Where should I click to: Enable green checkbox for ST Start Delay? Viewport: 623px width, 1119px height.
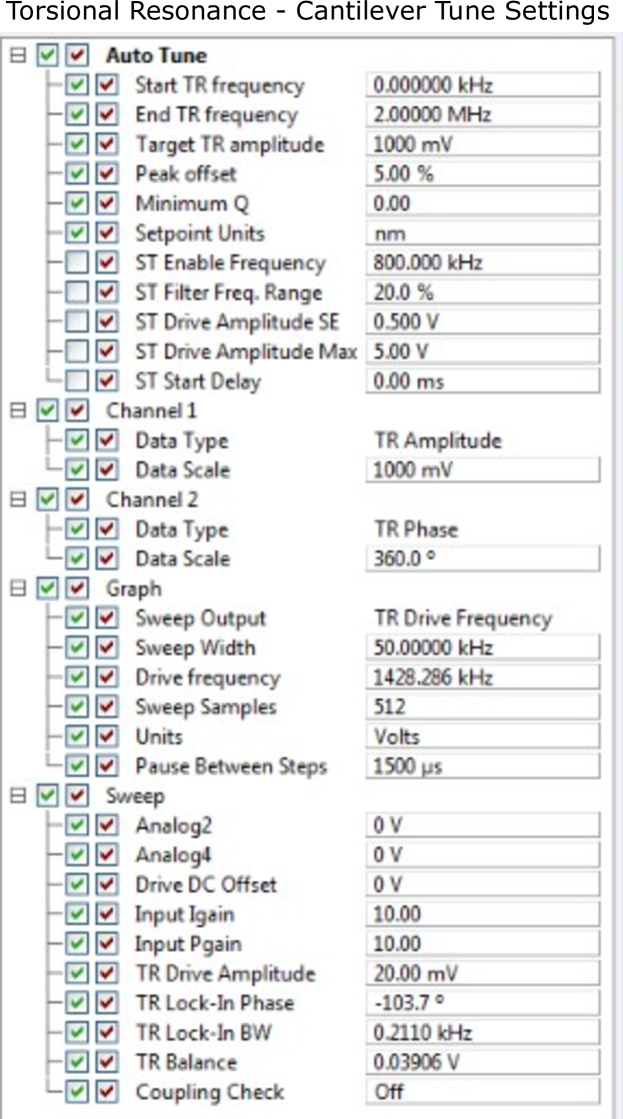click(76, 382)
